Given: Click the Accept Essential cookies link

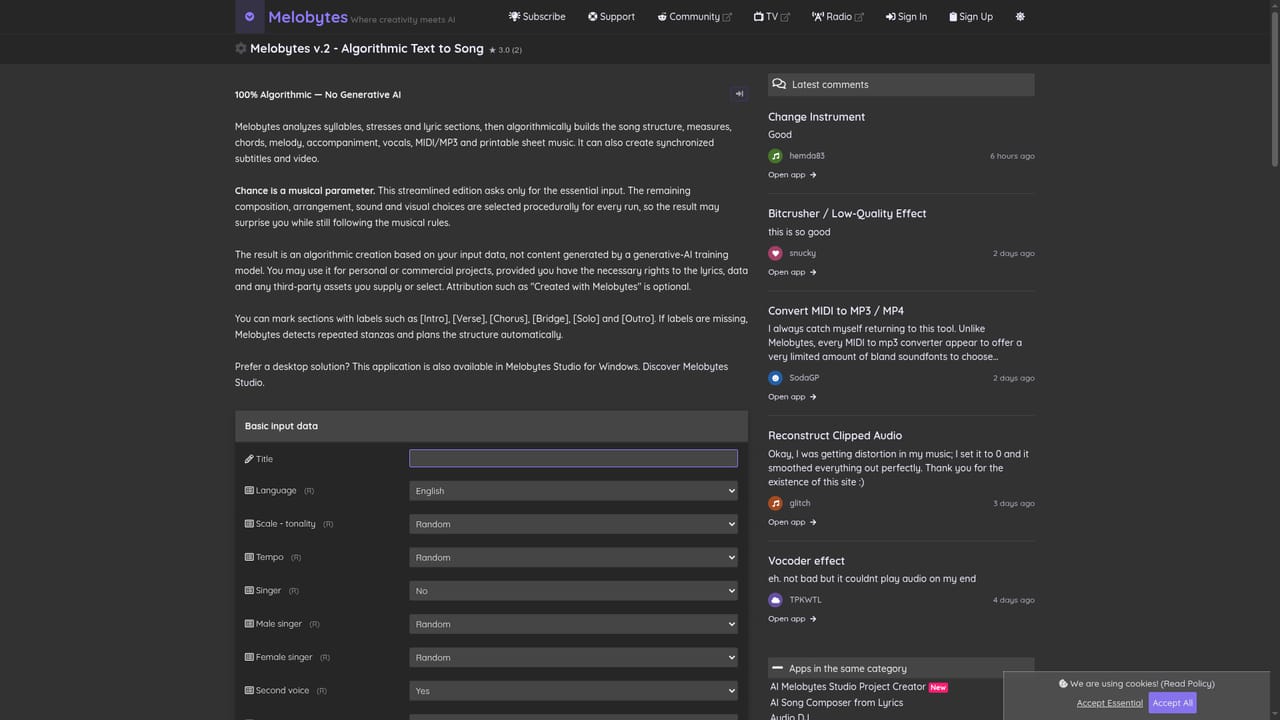Looking at the screenshot, I should 1110,703.
